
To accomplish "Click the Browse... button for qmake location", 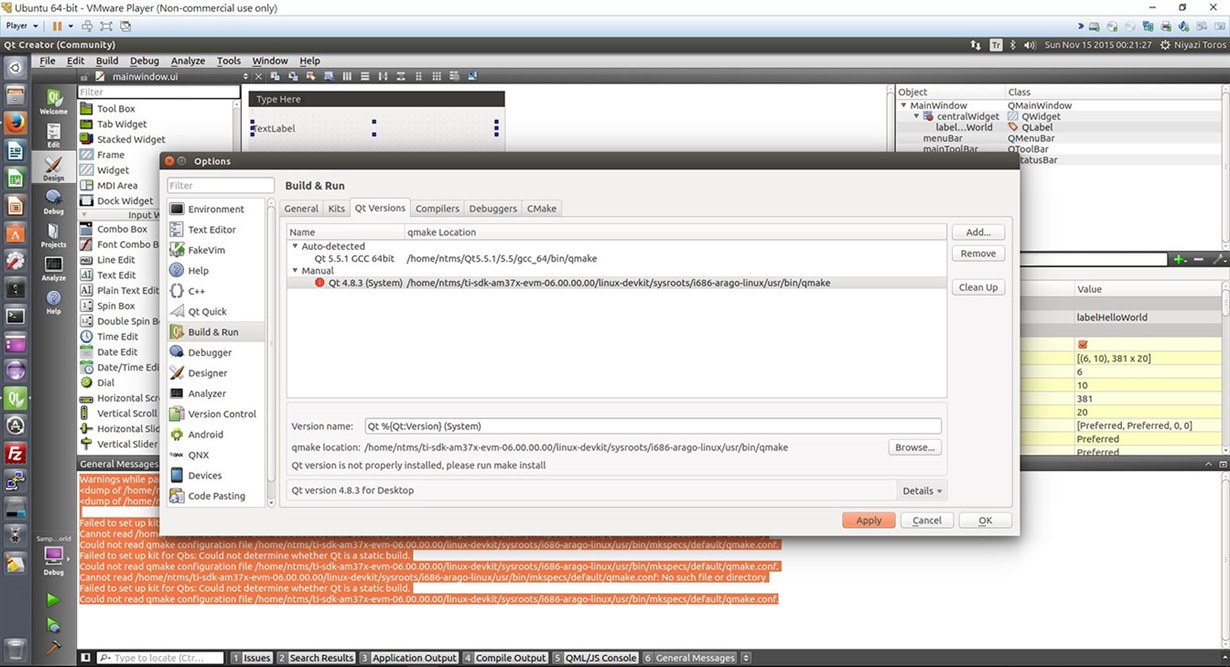I will [915, 447].
